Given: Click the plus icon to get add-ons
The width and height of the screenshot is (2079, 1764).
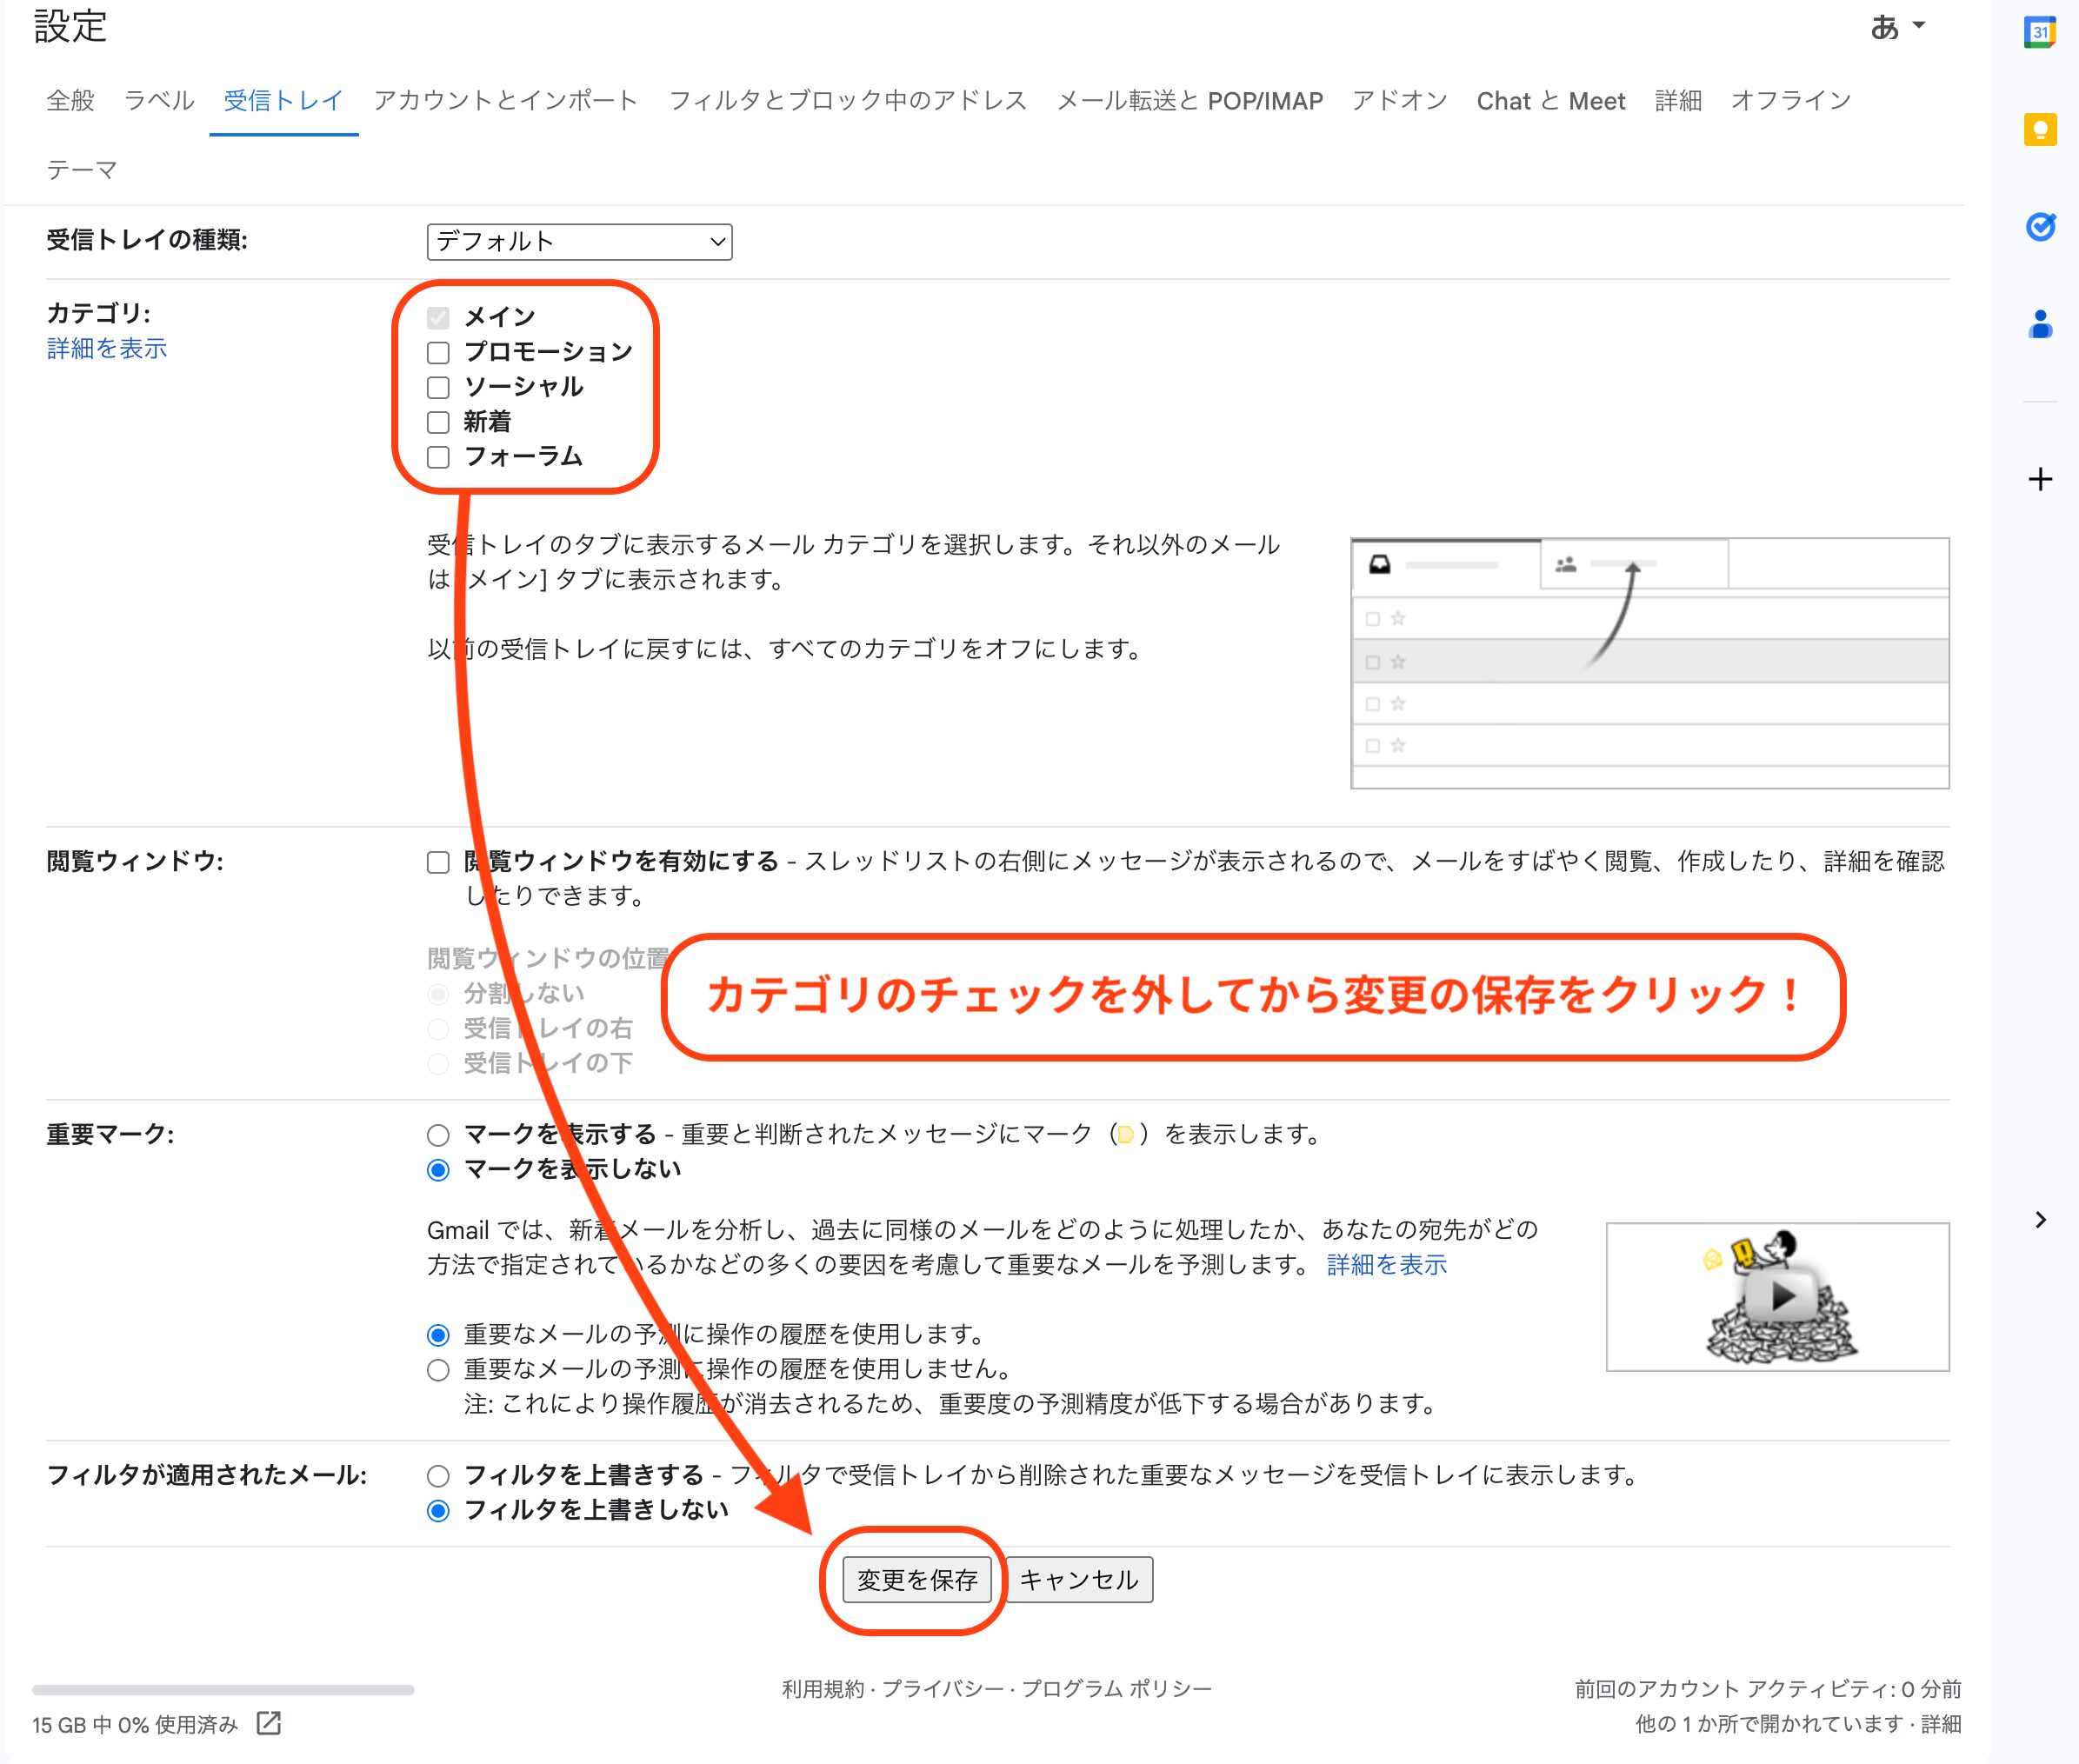Looking at the screenshot, I should tap(2039, 479).
